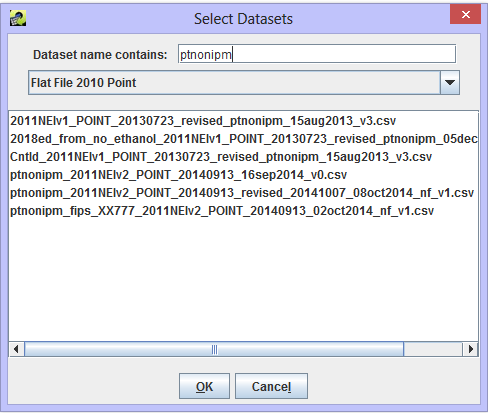The image size is (488, 413).
Task: Select ptnonipm revised_20141007_08oct2014_nf_v1.csv dataset
Action: tap(243, 193)
